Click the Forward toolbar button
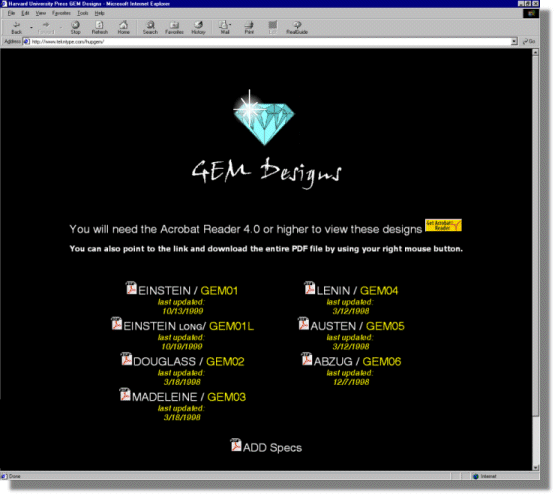 46,27
